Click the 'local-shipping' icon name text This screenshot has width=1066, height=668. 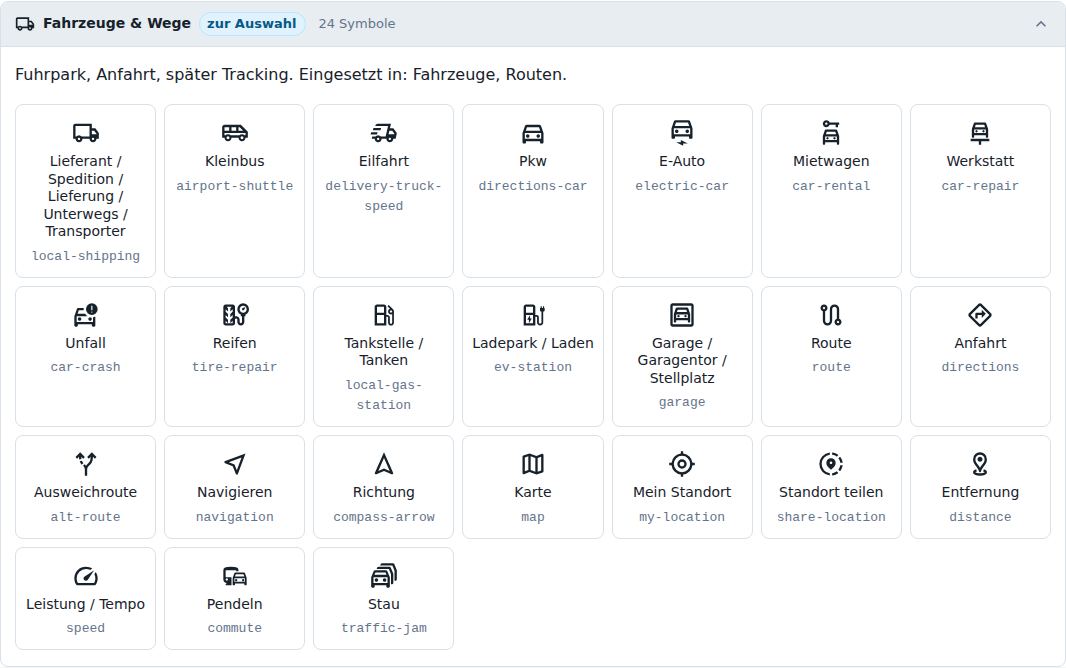point(86,256)
